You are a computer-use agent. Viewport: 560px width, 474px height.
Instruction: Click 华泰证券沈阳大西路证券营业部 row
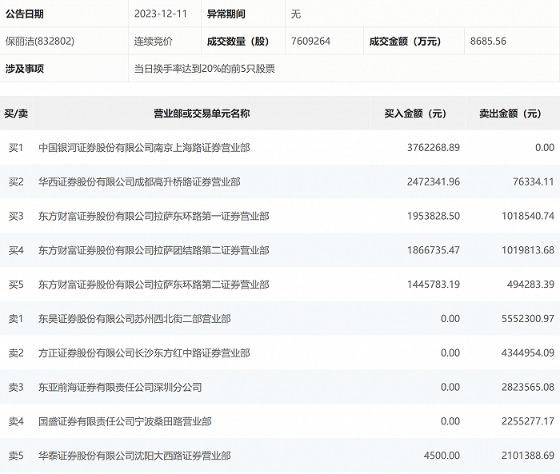(x=280, y=455)
